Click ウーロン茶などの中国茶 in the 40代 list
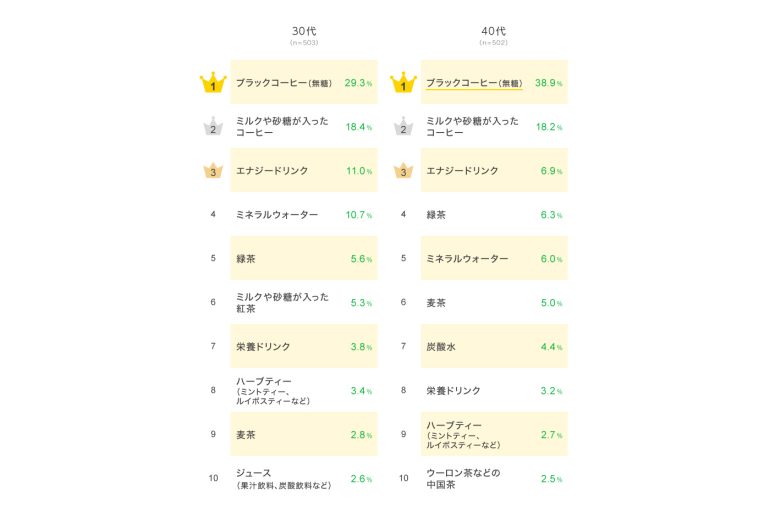 463,478
